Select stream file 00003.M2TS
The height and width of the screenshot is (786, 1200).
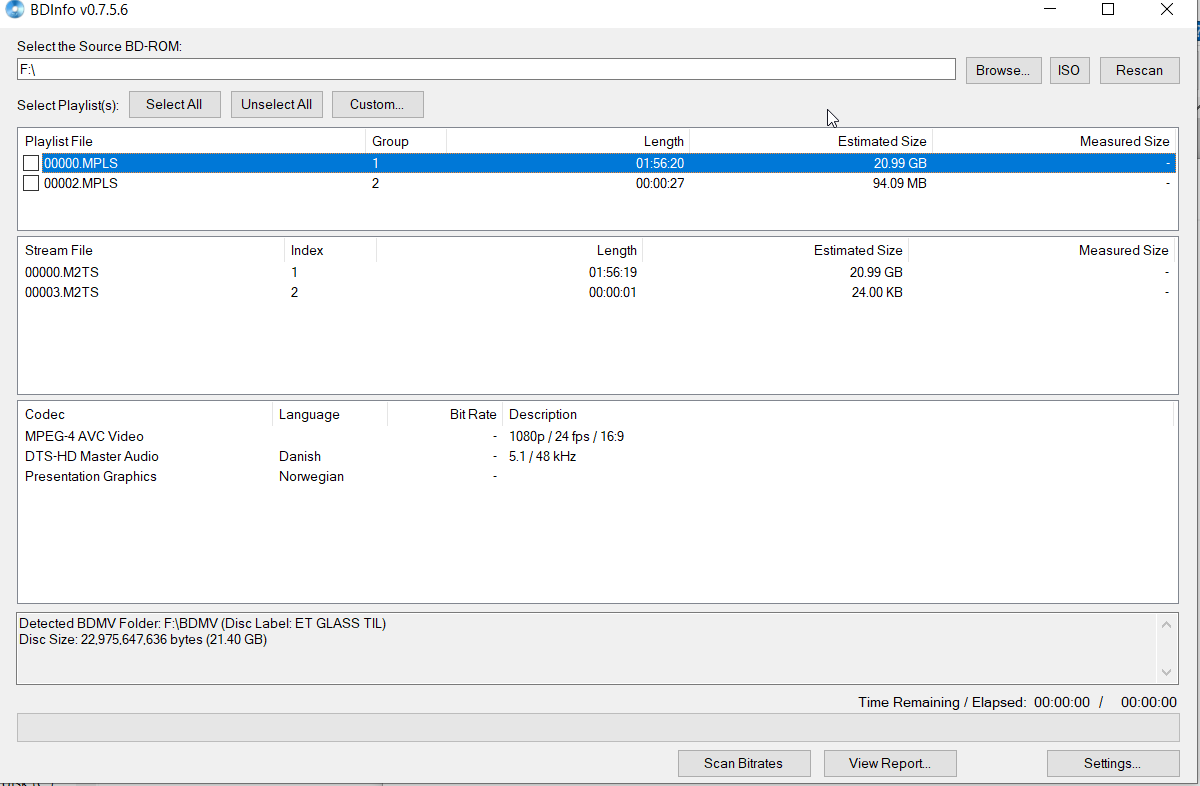click(x=597, y=292)
